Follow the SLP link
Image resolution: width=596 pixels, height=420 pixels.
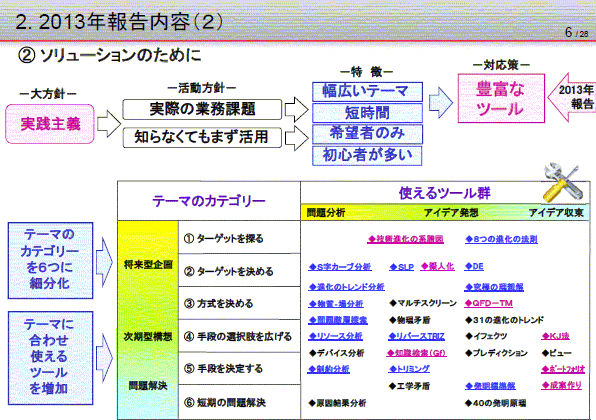[x=401, y=267]
